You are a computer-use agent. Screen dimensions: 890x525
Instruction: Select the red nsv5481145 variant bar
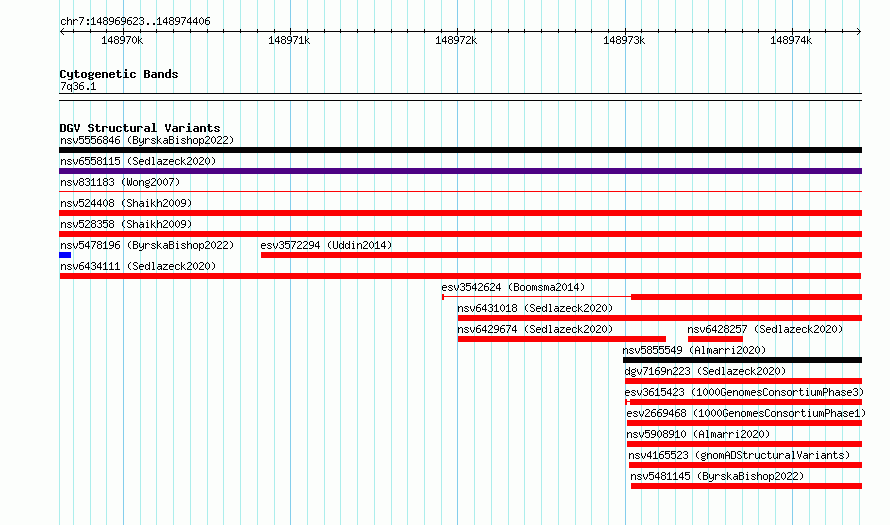point(746,486)
